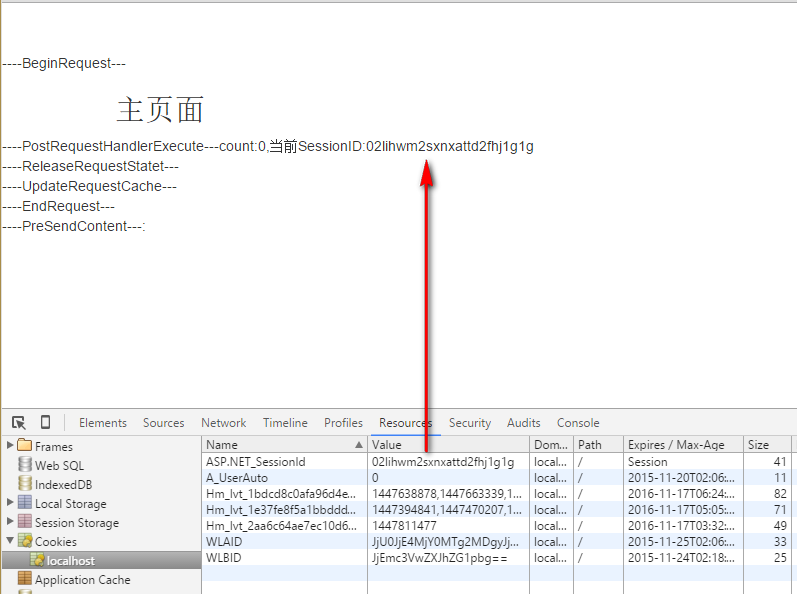
Task: Sort cookies by the Size column header
Action: (768, 445)
